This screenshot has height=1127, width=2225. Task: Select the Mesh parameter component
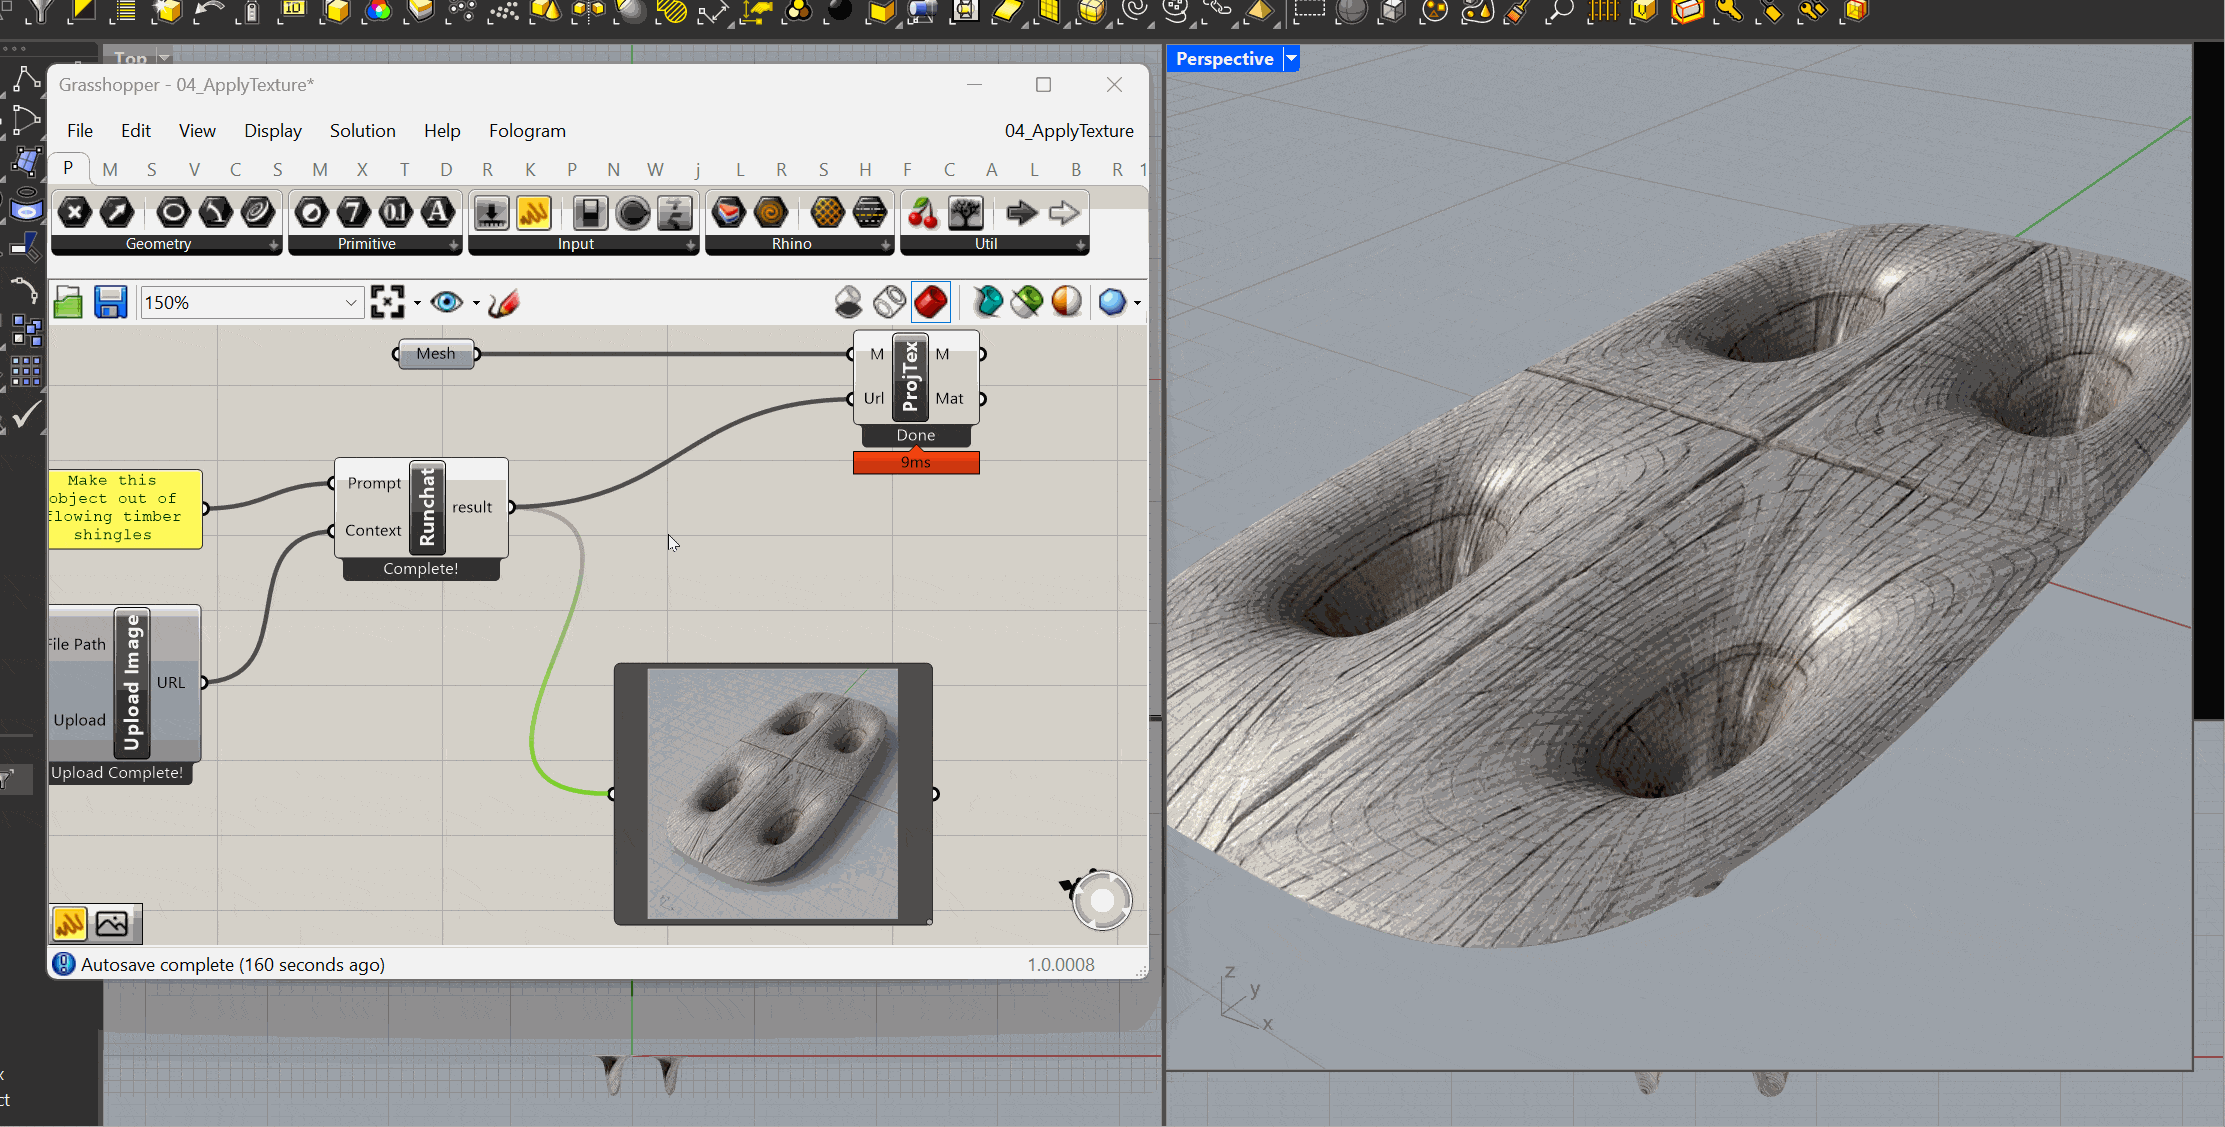pyautogui.click(x=436, y=354)
